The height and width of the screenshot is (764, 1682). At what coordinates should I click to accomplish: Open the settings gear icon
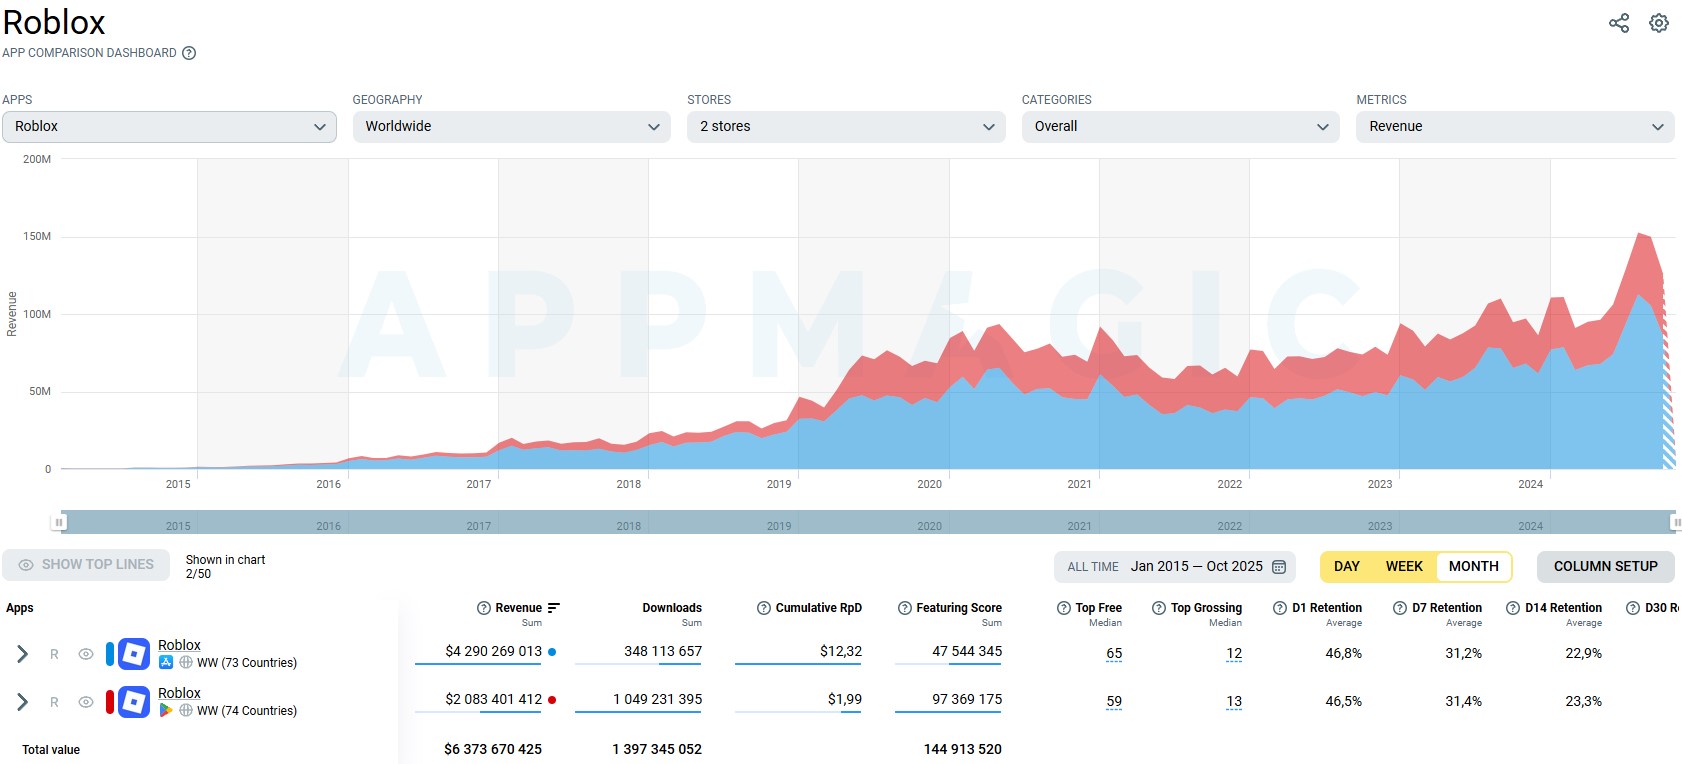tap(1659, 23)
